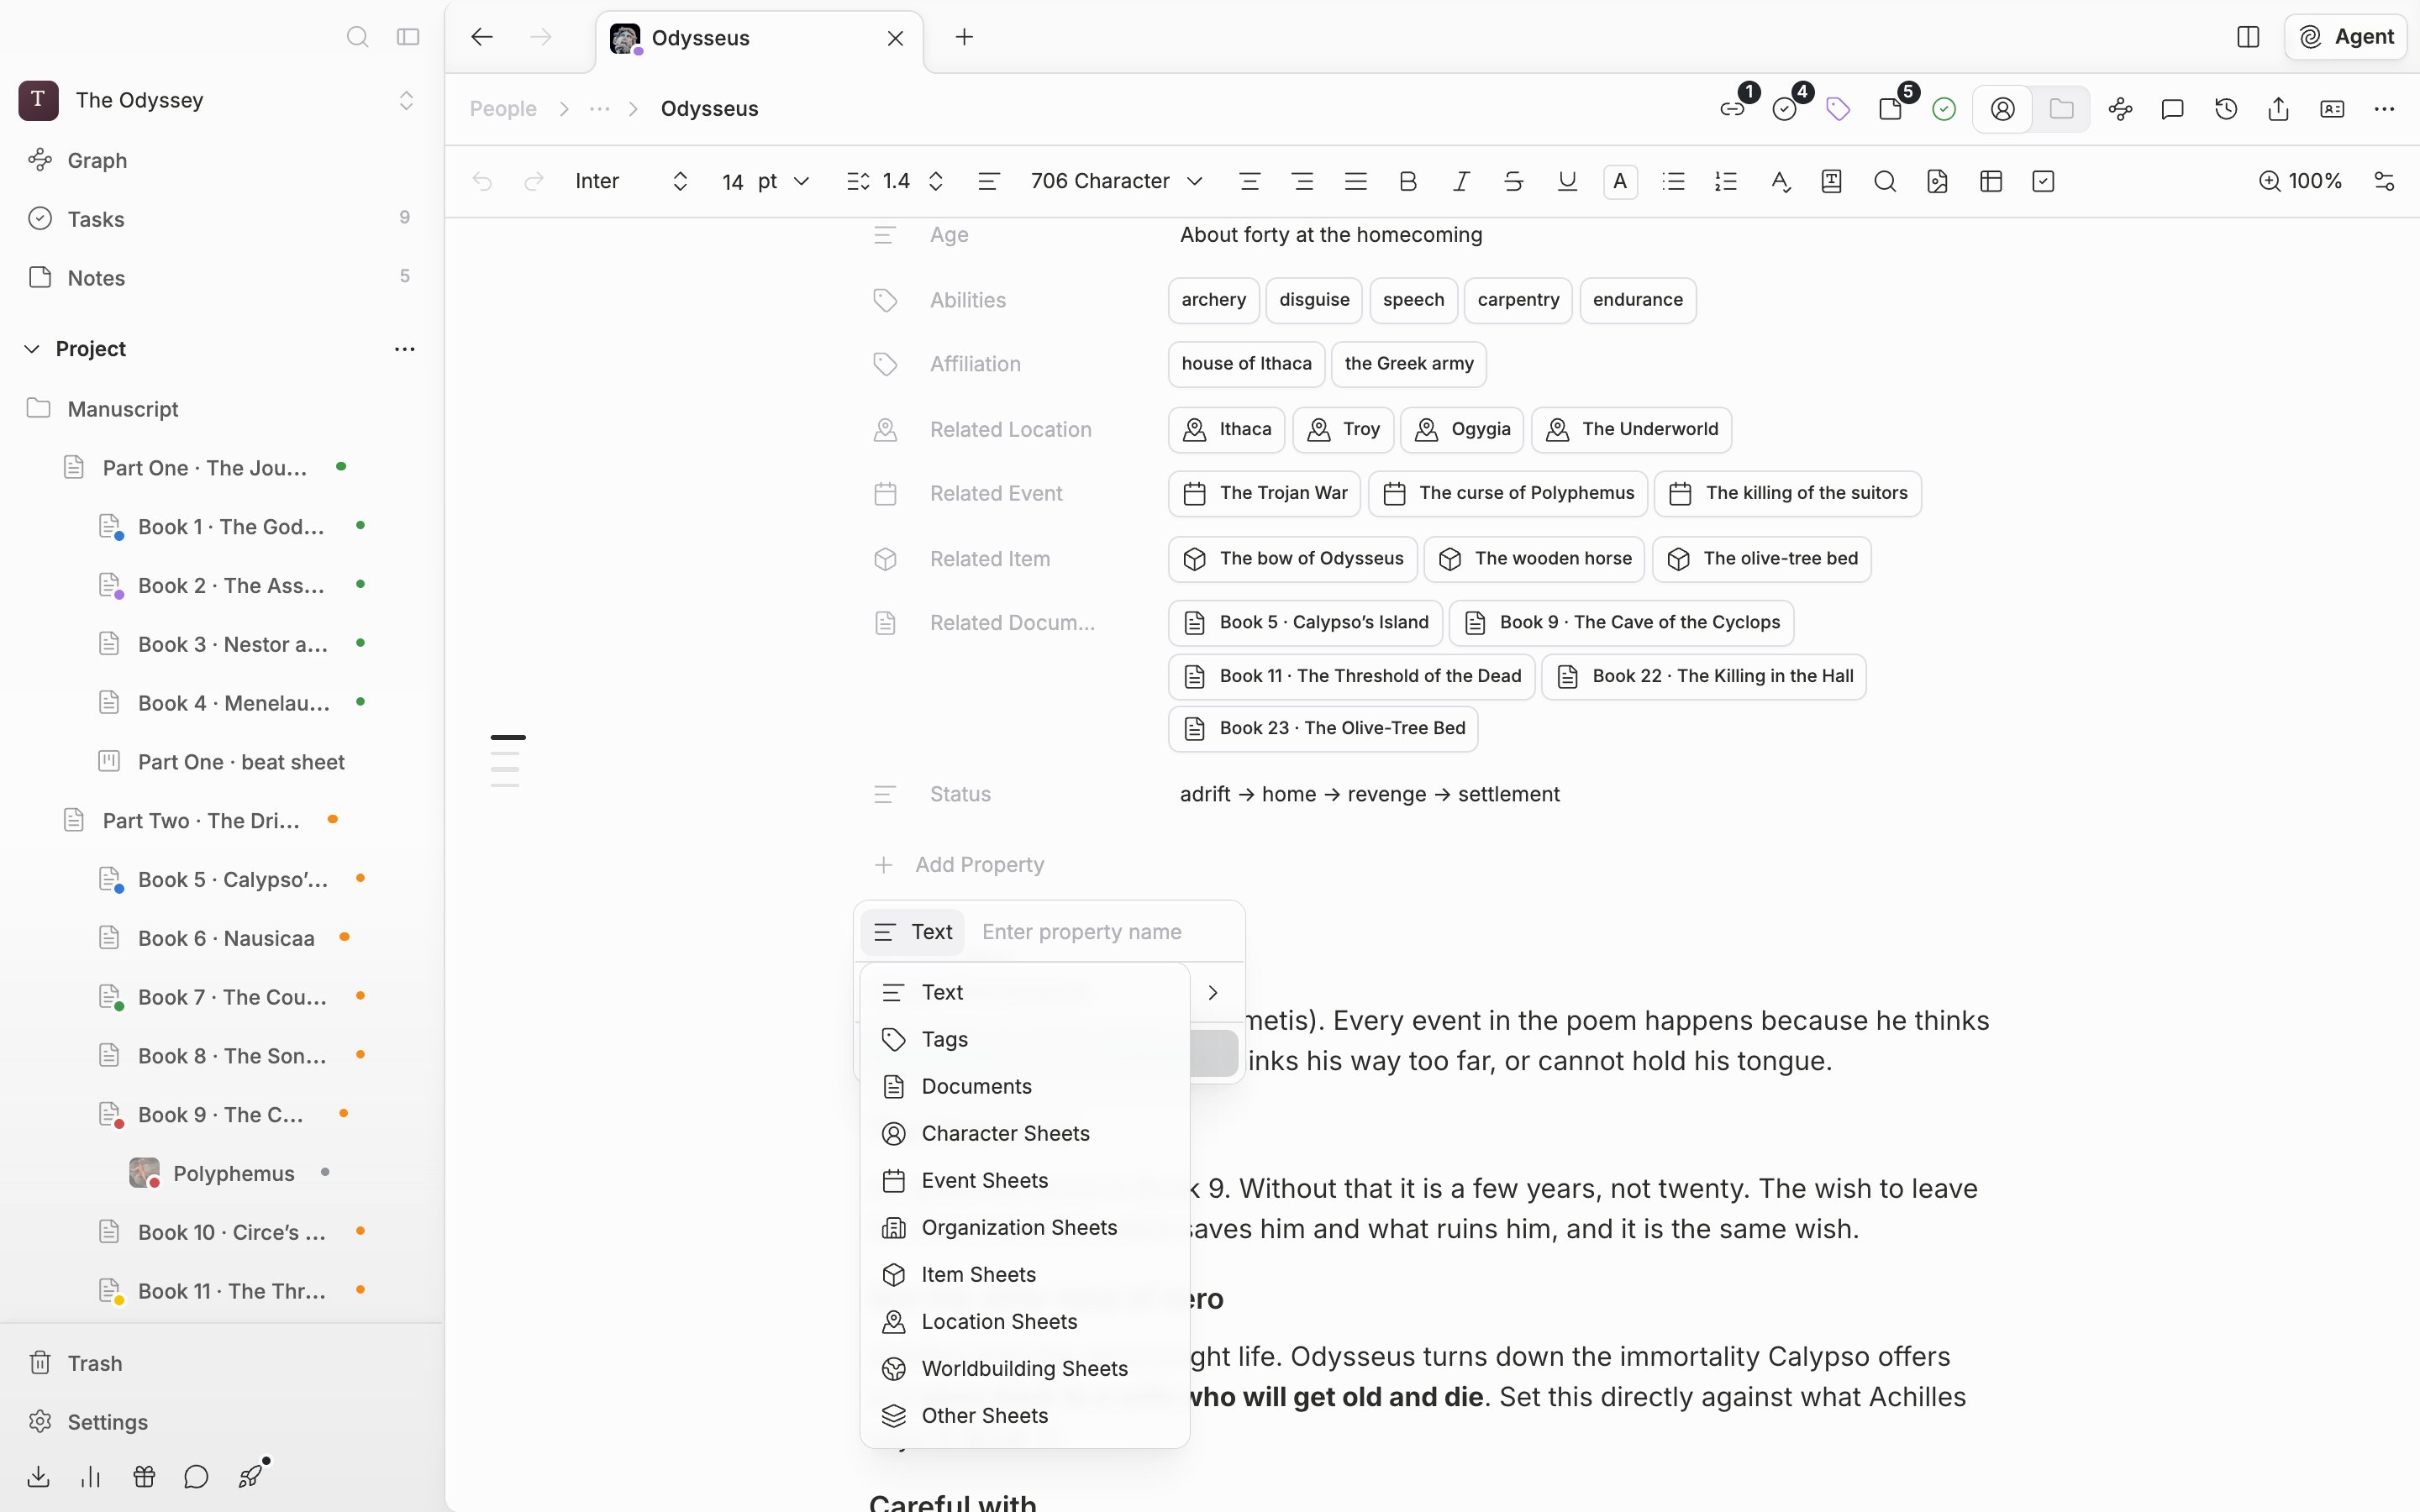Open Book 6 · Nausicaa
2420x1512 pixels.
(x=226, y=938)
